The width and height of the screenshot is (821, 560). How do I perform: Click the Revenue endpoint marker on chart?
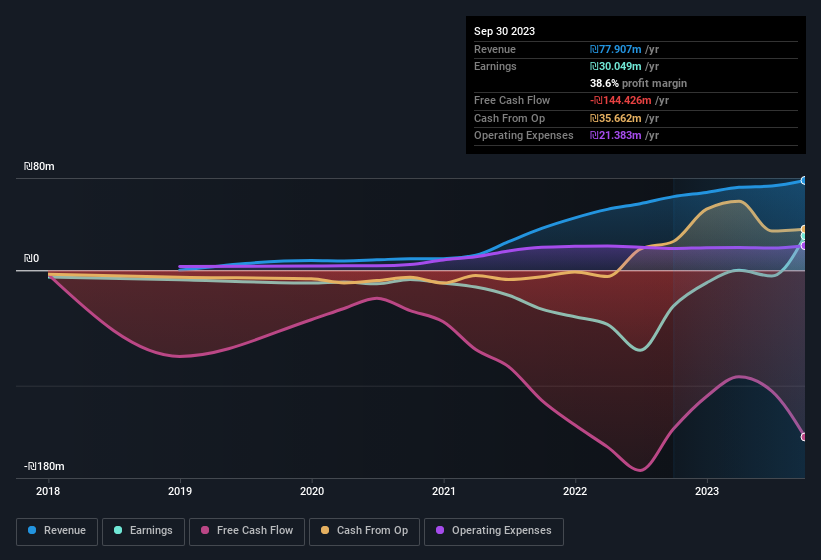pos(804,181)
